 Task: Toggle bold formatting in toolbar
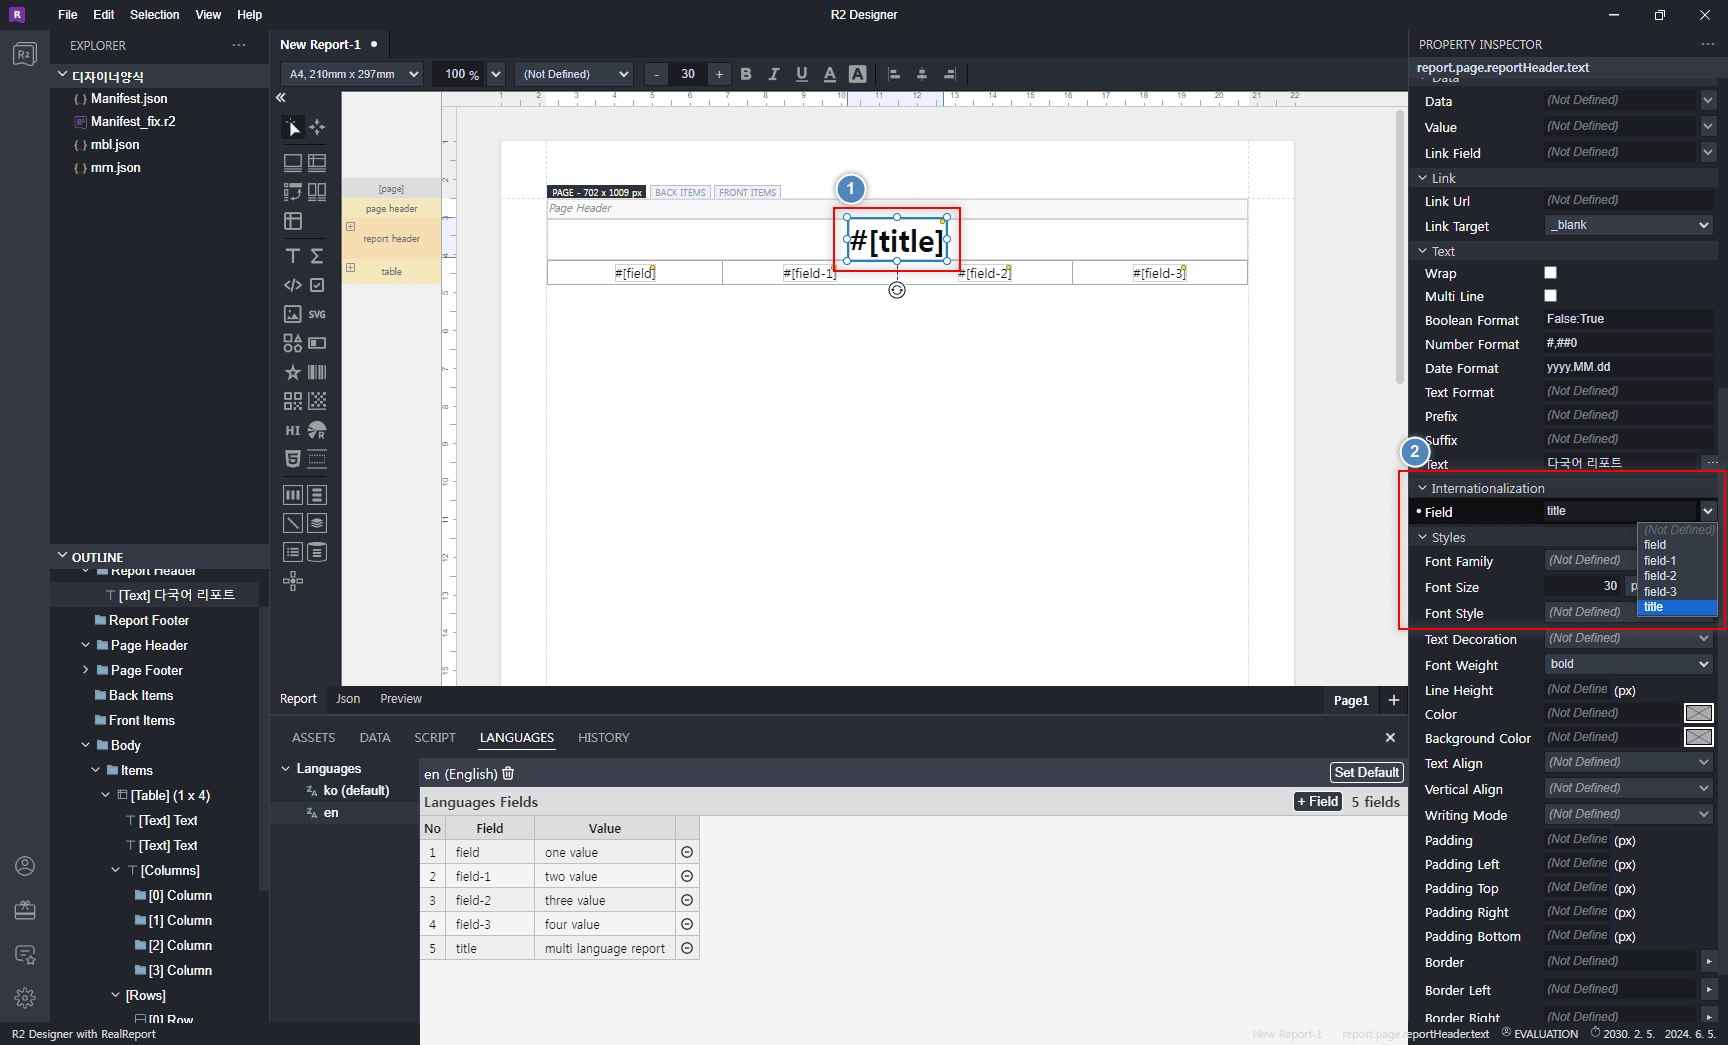point(746,74)
